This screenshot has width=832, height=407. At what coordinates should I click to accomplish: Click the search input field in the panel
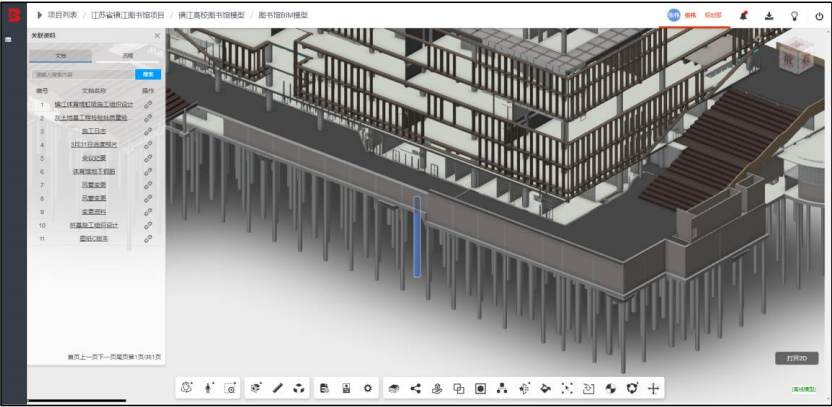[x=82, y=74]
